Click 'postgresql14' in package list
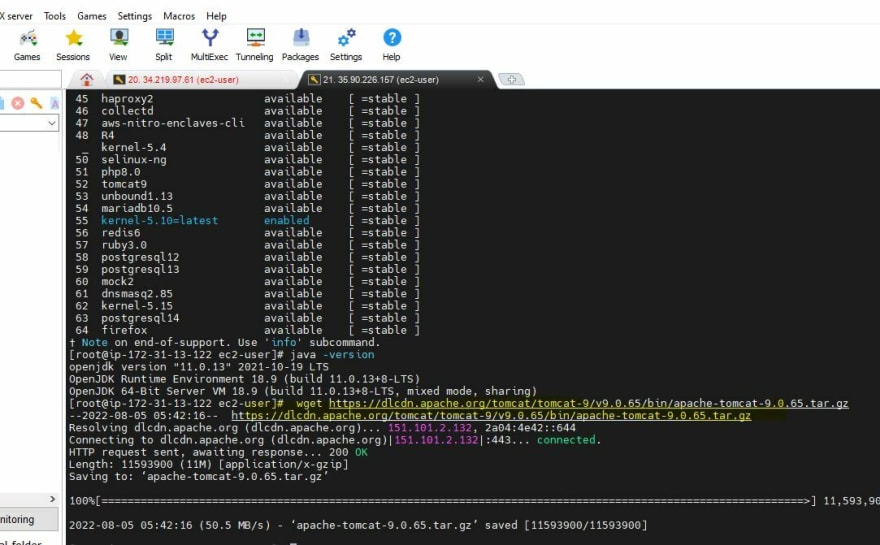Viewport: 880px width, 545px height. [140, 318]
